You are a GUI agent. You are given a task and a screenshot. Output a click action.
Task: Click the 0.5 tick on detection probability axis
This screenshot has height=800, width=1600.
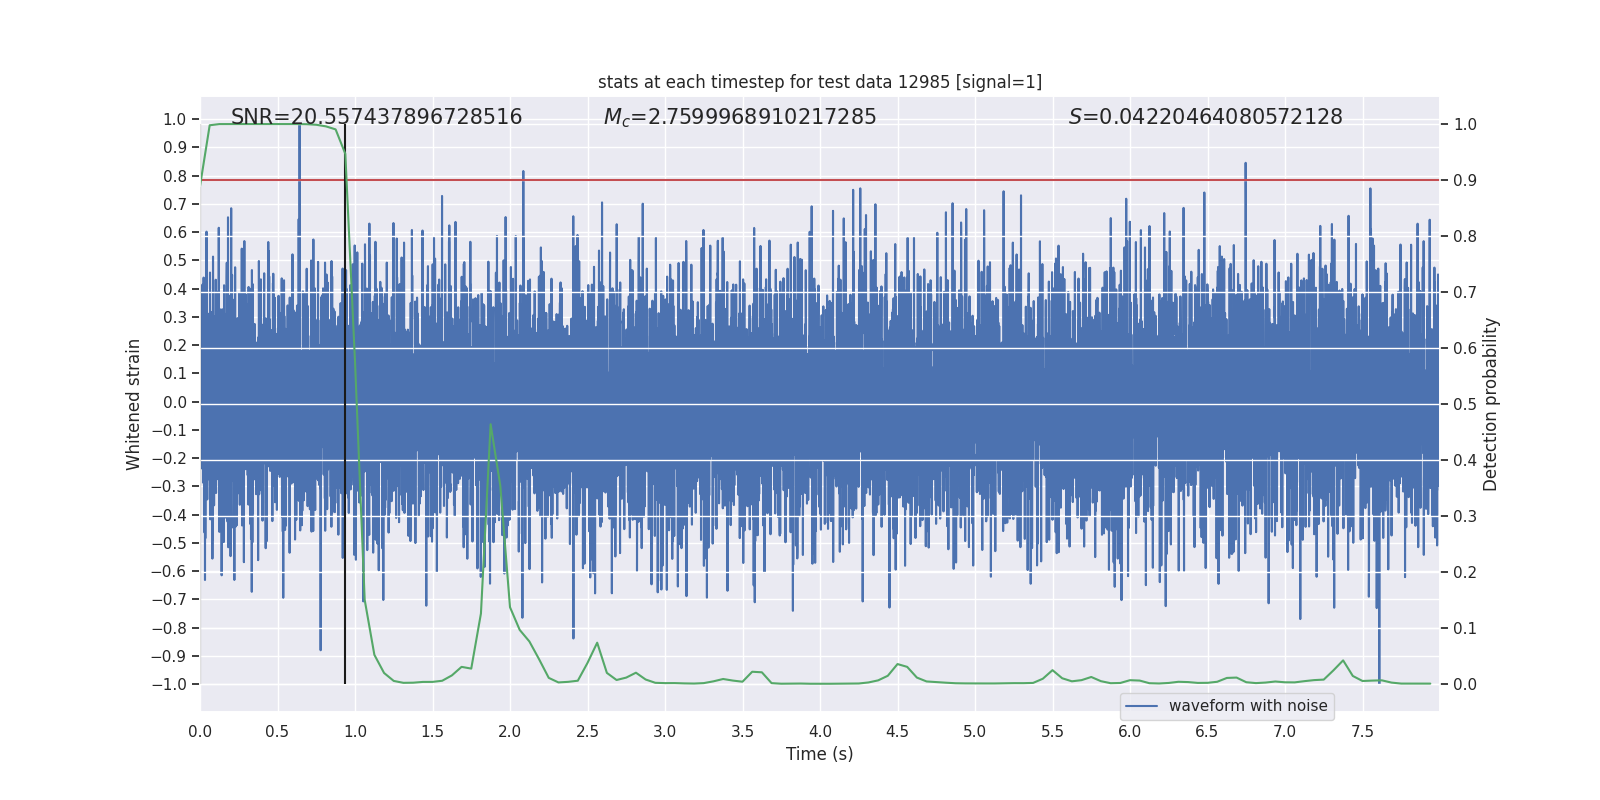point(1465,404)
